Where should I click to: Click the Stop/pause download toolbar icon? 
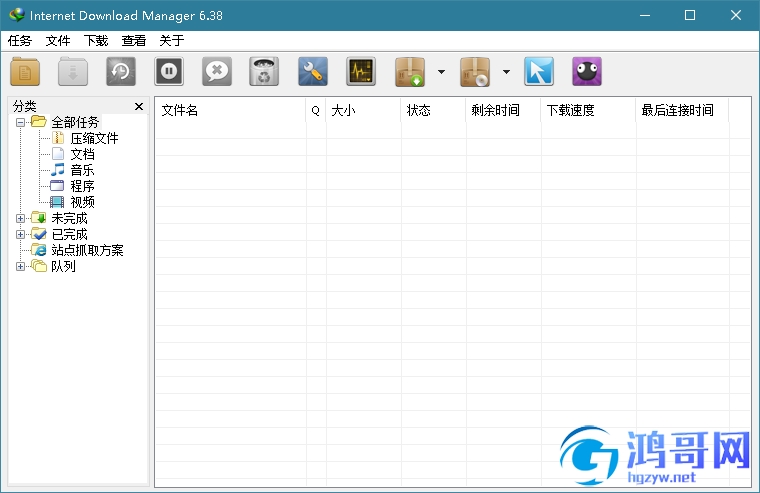tap(169, 72)
